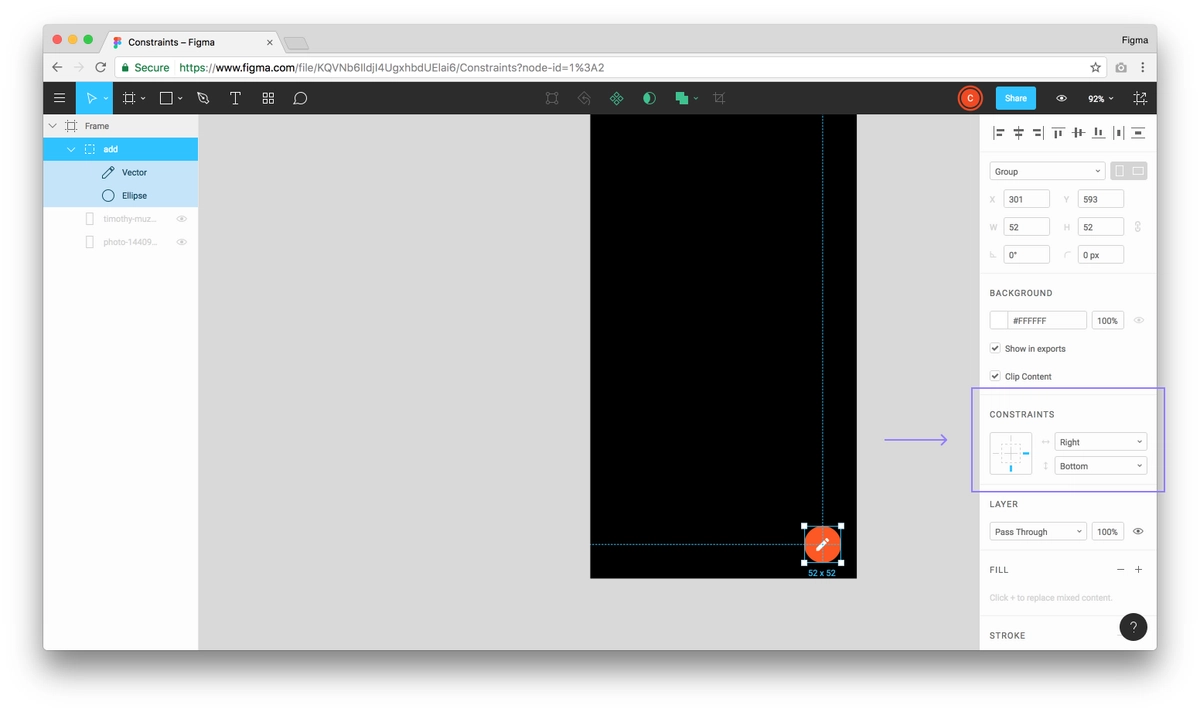Click the align left edges icon

pos(998,132)
